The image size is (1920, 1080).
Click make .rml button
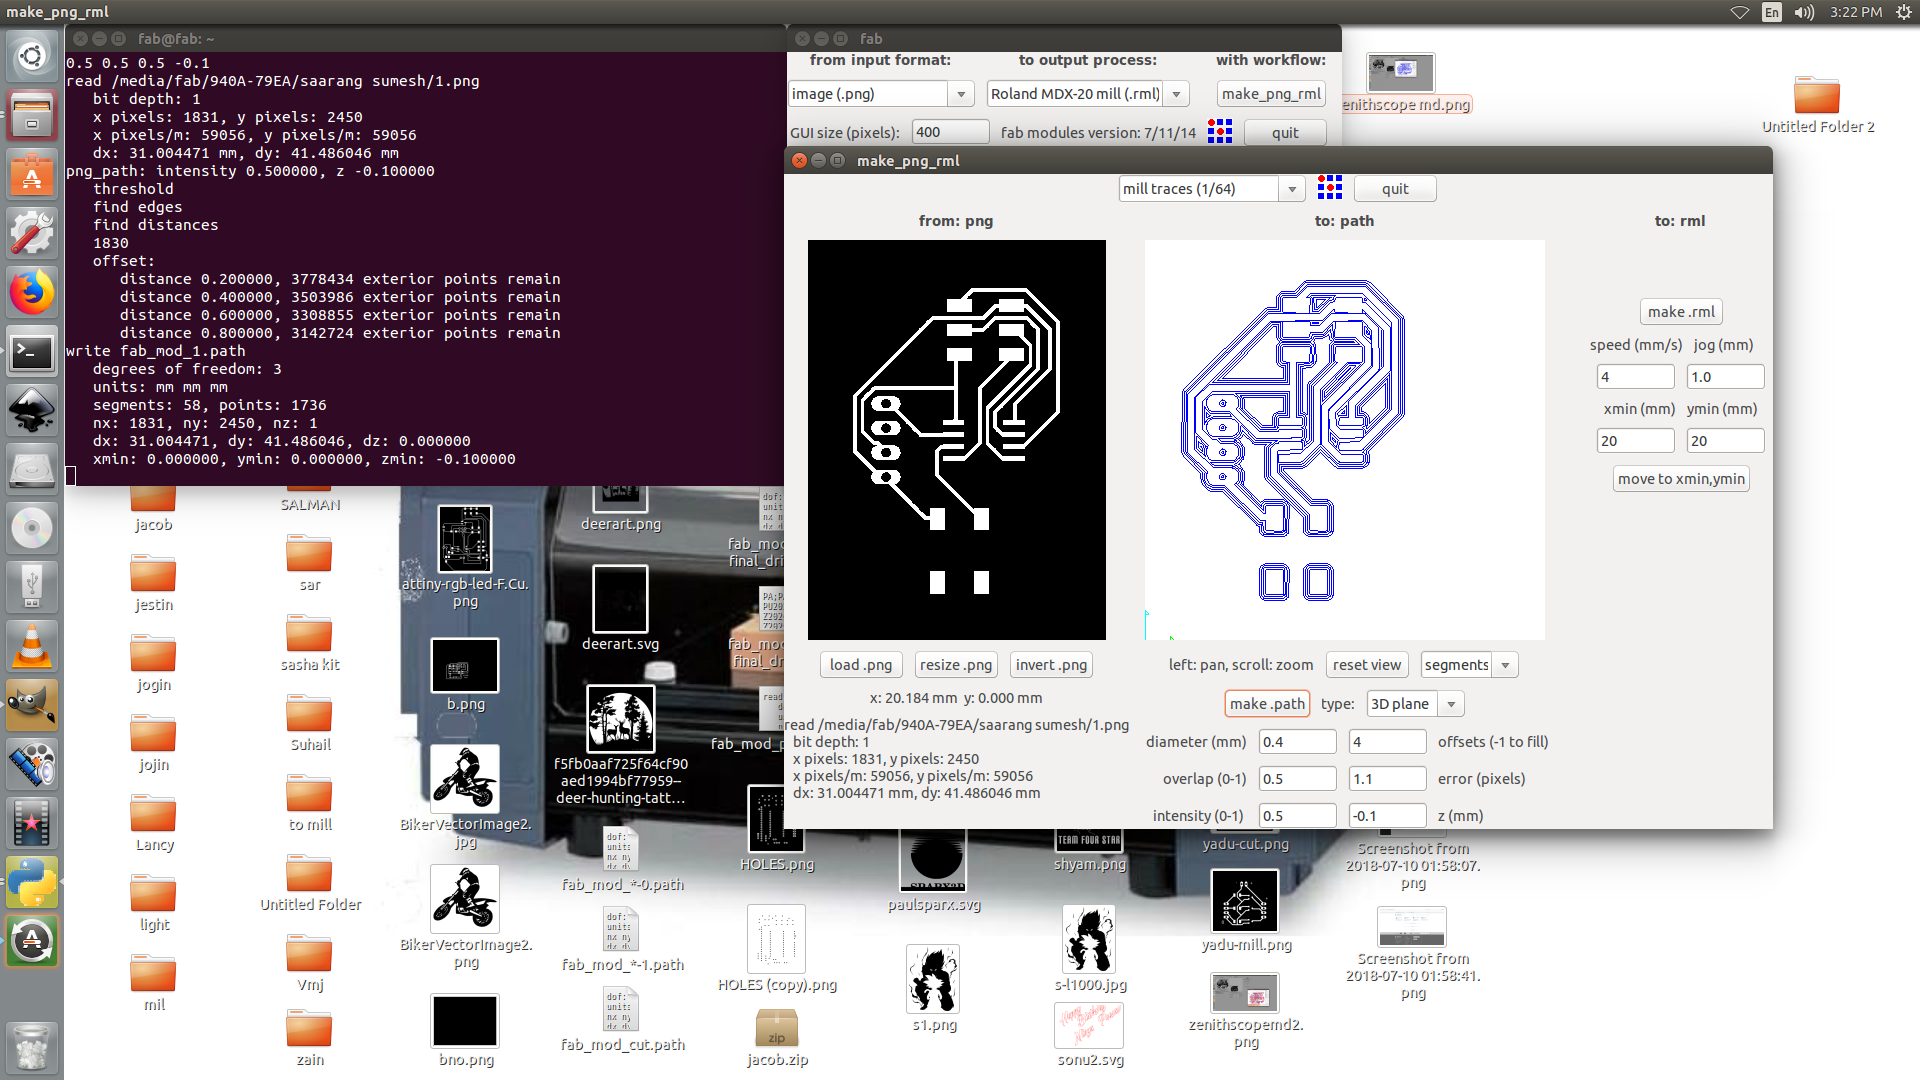click(x=1681, y=312)
